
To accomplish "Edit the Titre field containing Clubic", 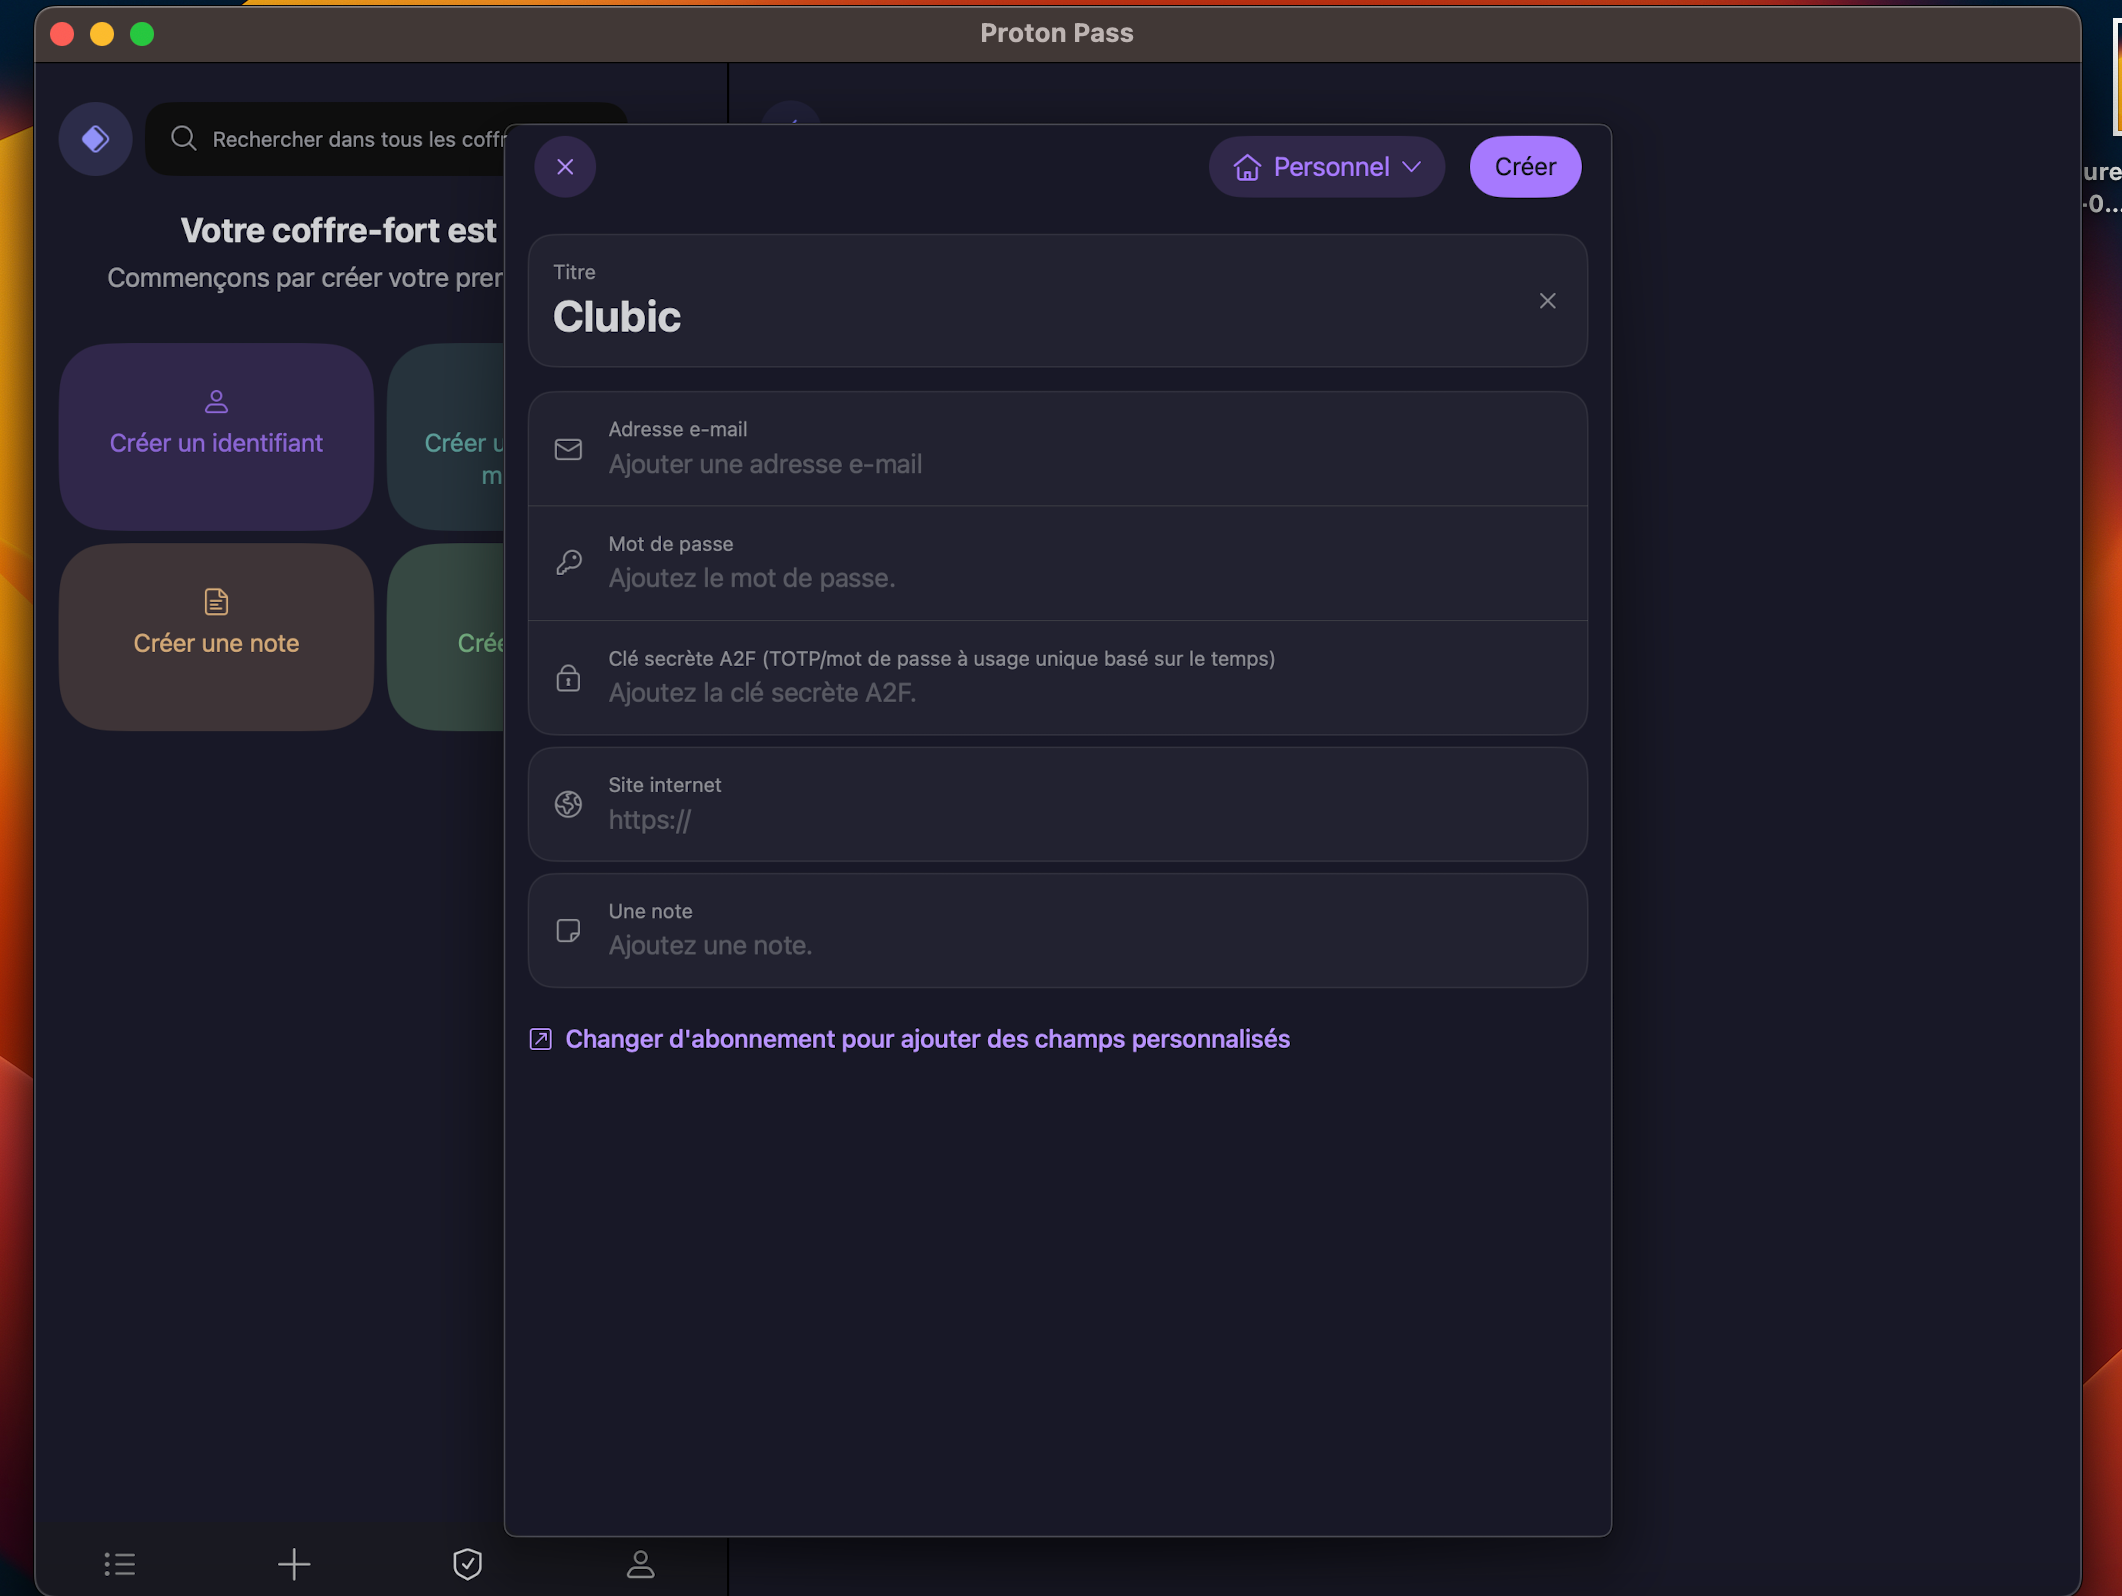I will pos(1057,301).
